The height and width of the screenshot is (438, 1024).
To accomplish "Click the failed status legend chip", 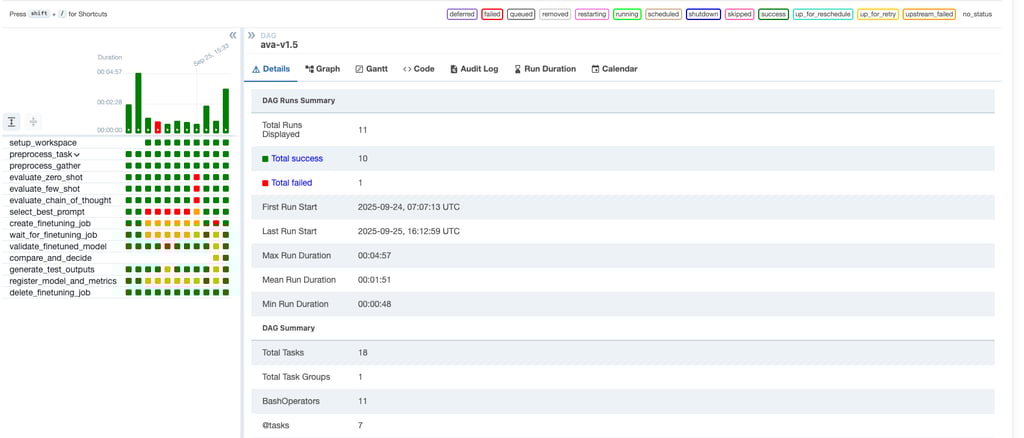I will click(x=492, y=14).
